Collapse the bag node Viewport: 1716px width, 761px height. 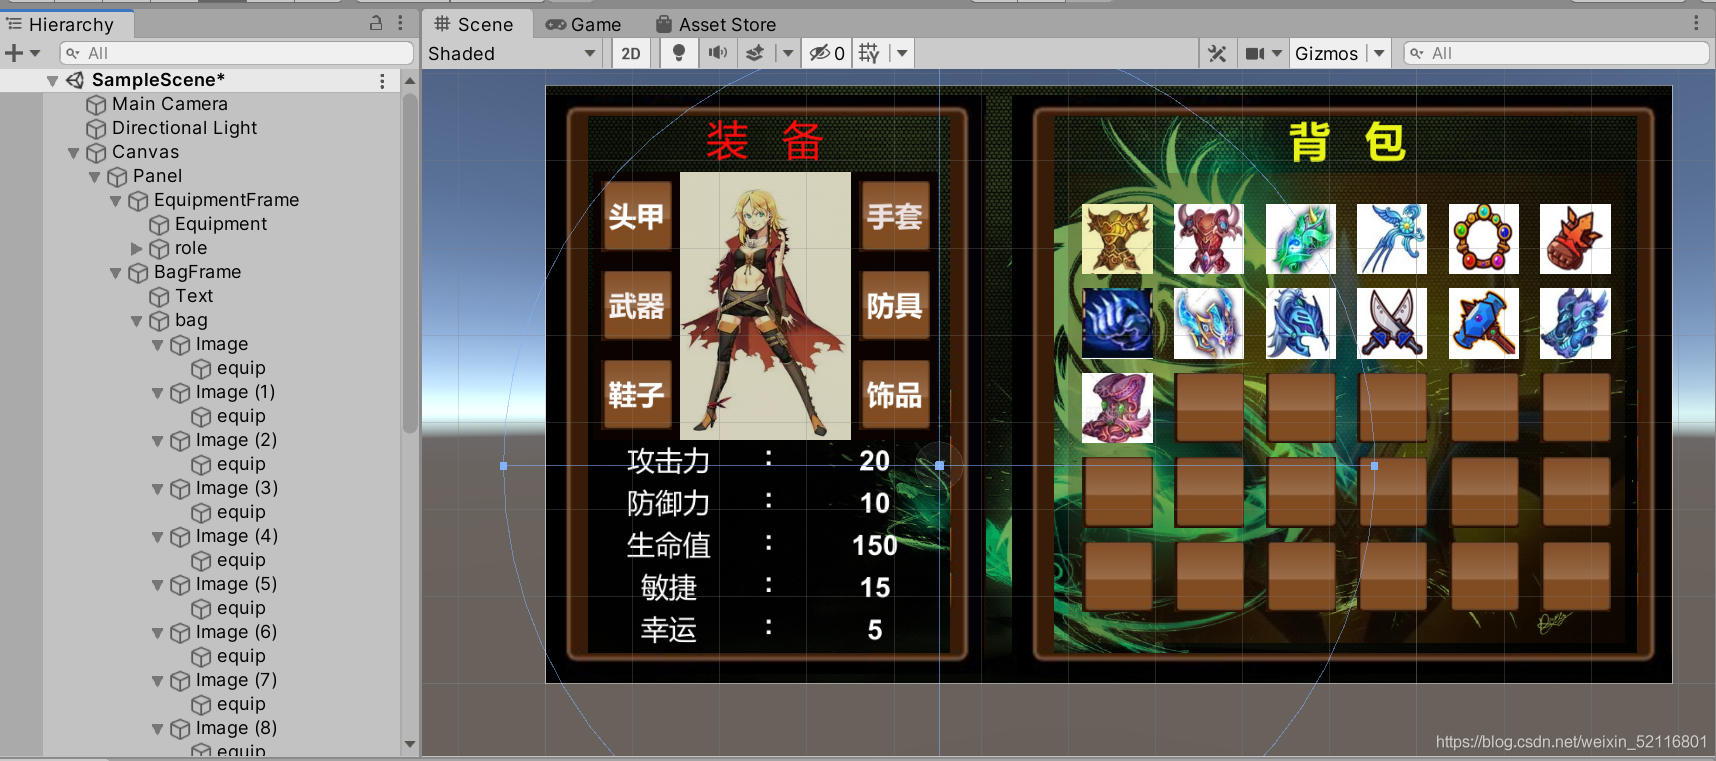(x=136, y=320)
